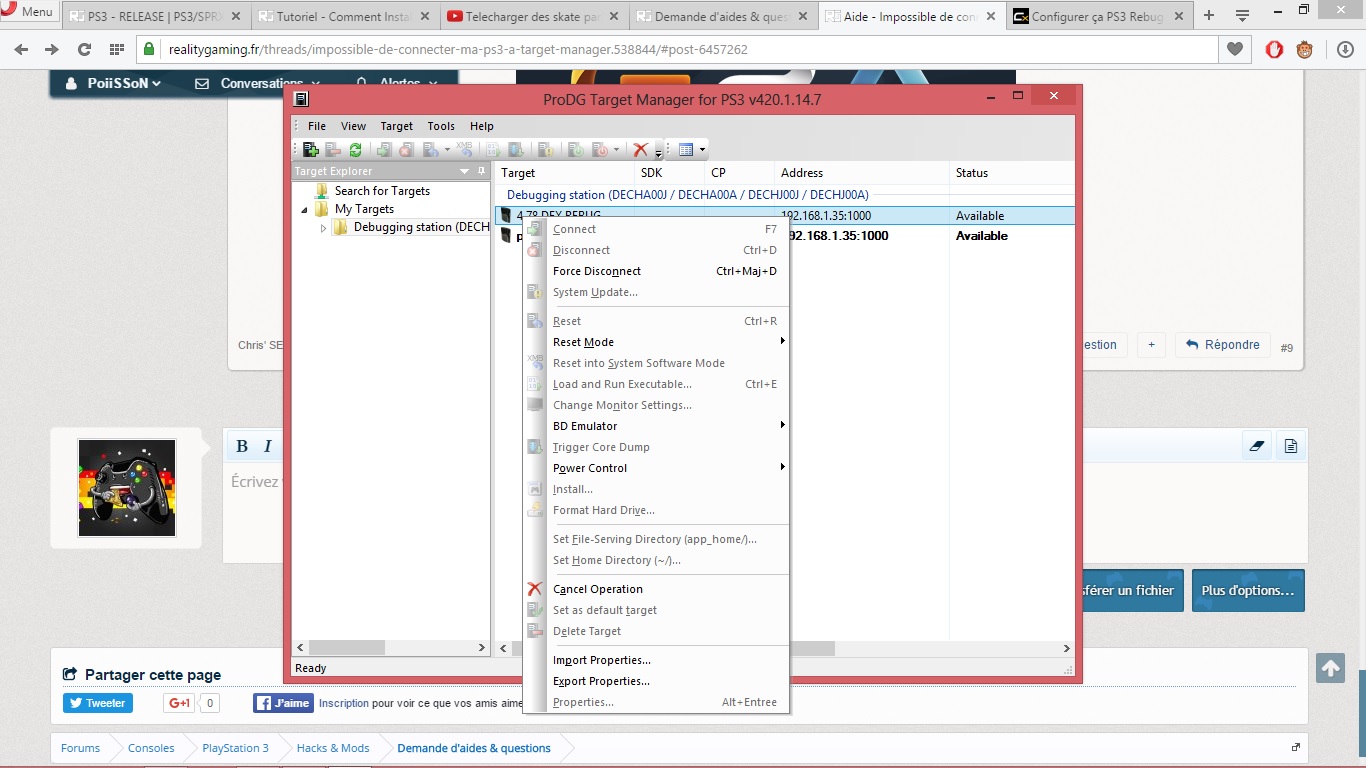Viewport: 1366px width, 768px height.
Task: Click the Disconnect toolbar icon
Action: (406, 150)
